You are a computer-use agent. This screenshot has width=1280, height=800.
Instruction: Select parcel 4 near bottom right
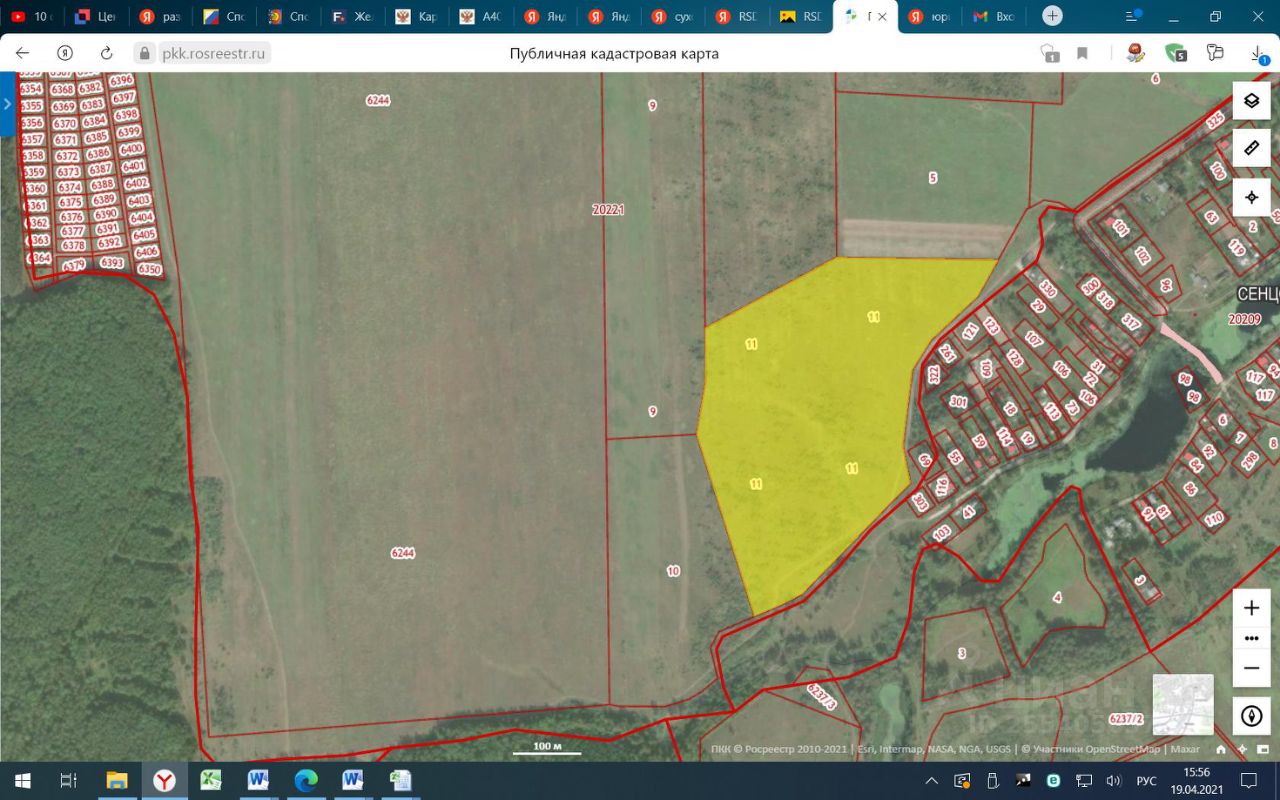point(1057,598)
